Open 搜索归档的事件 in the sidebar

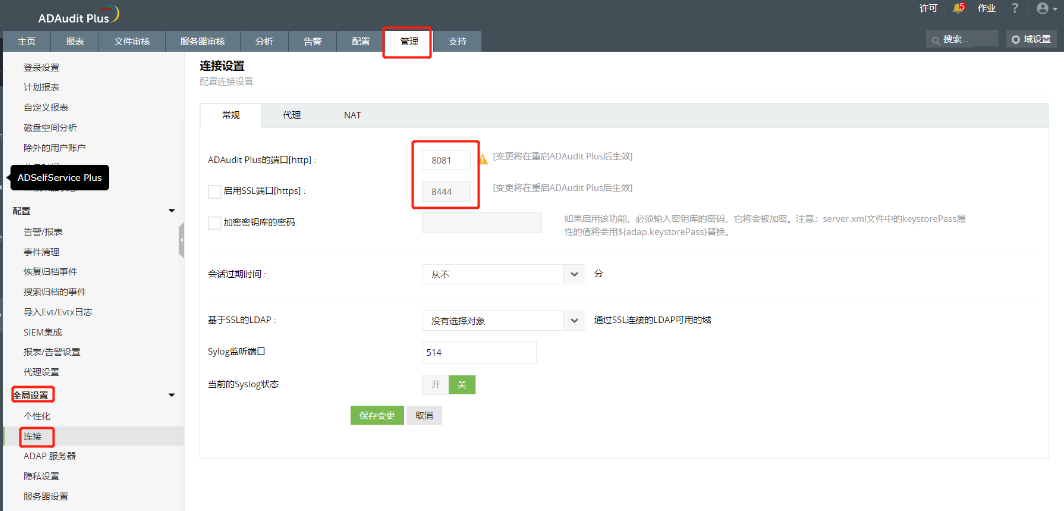[x=54, y=292]
